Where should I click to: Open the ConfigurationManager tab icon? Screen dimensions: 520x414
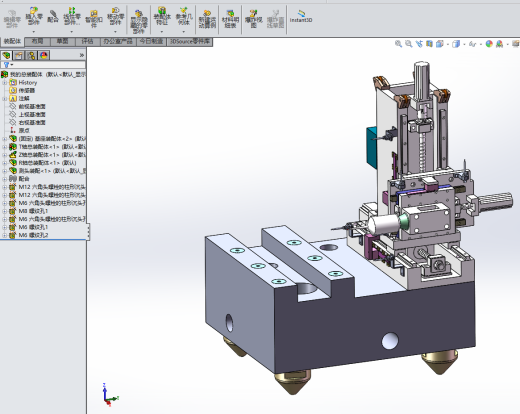(31, 55)
